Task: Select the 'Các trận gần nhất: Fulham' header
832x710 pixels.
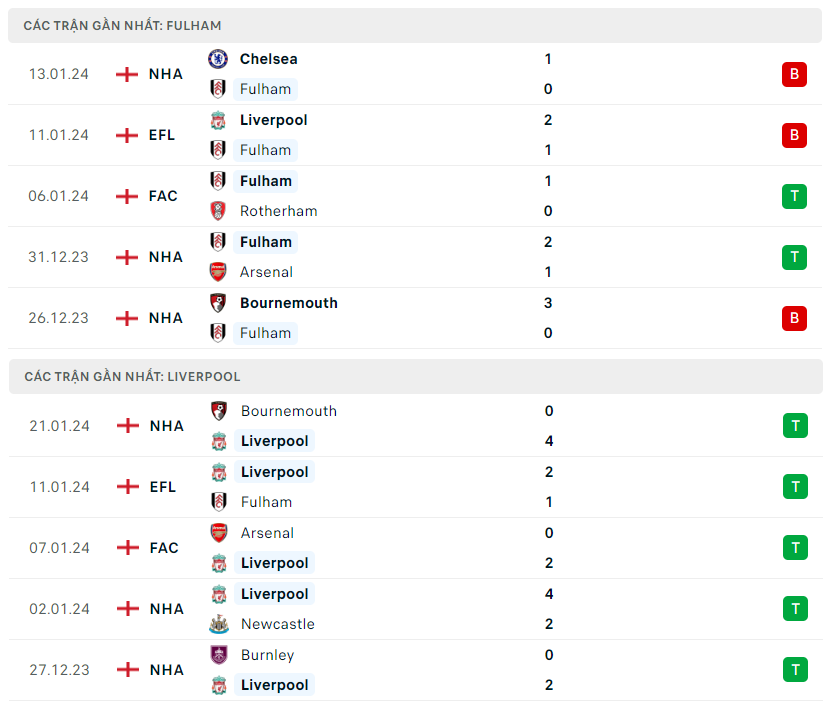Action: pyautogui.click(x=123, y=25)
